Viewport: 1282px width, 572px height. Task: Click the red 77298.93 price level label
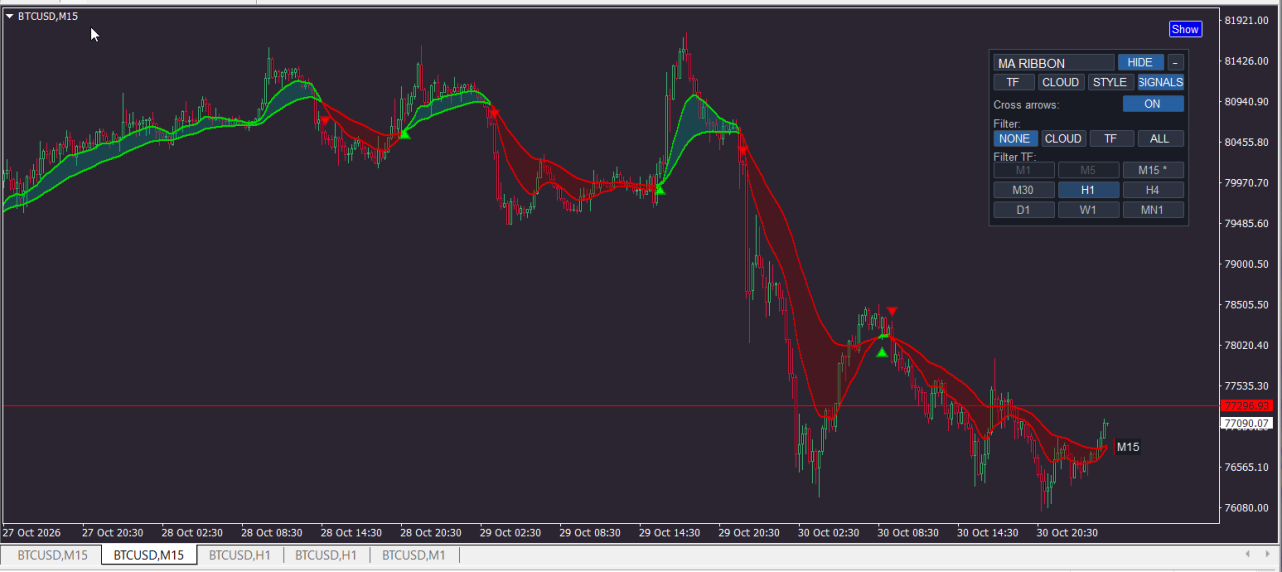[1248, 405]
